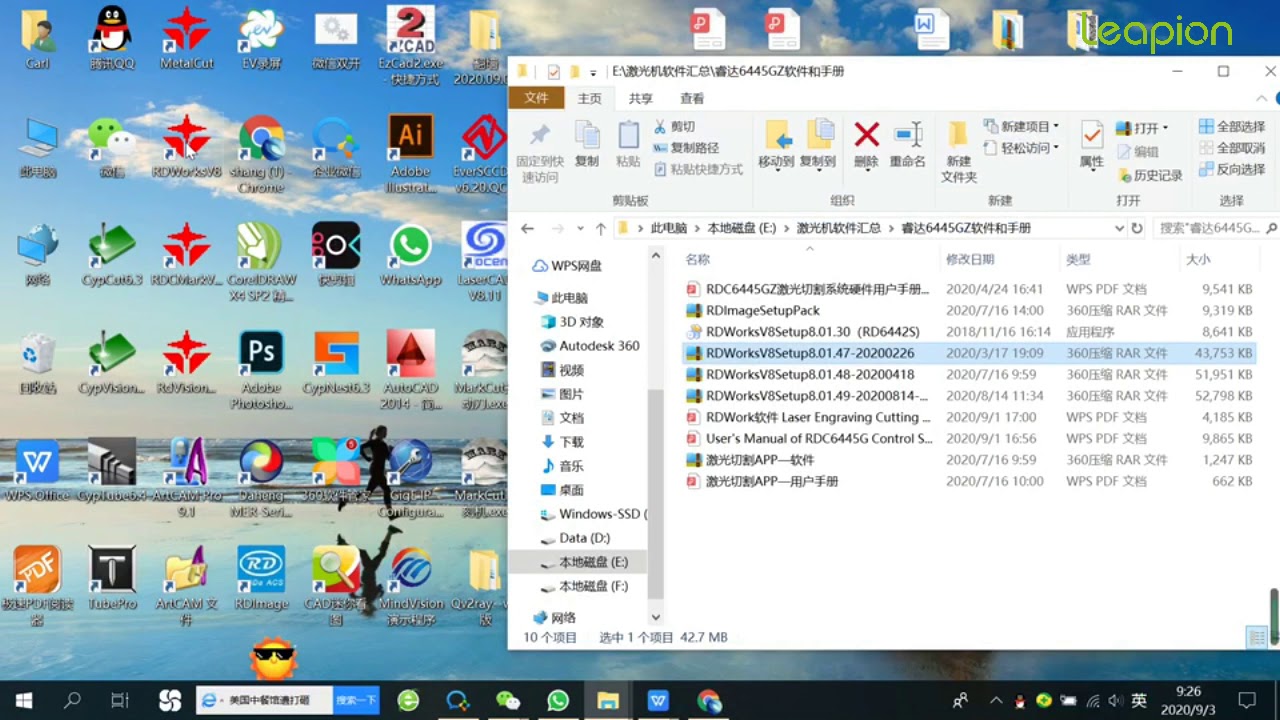Launch Adobe Illustrator from the desktop
The image size is (1280, 720).
click(x=410, y=152)
